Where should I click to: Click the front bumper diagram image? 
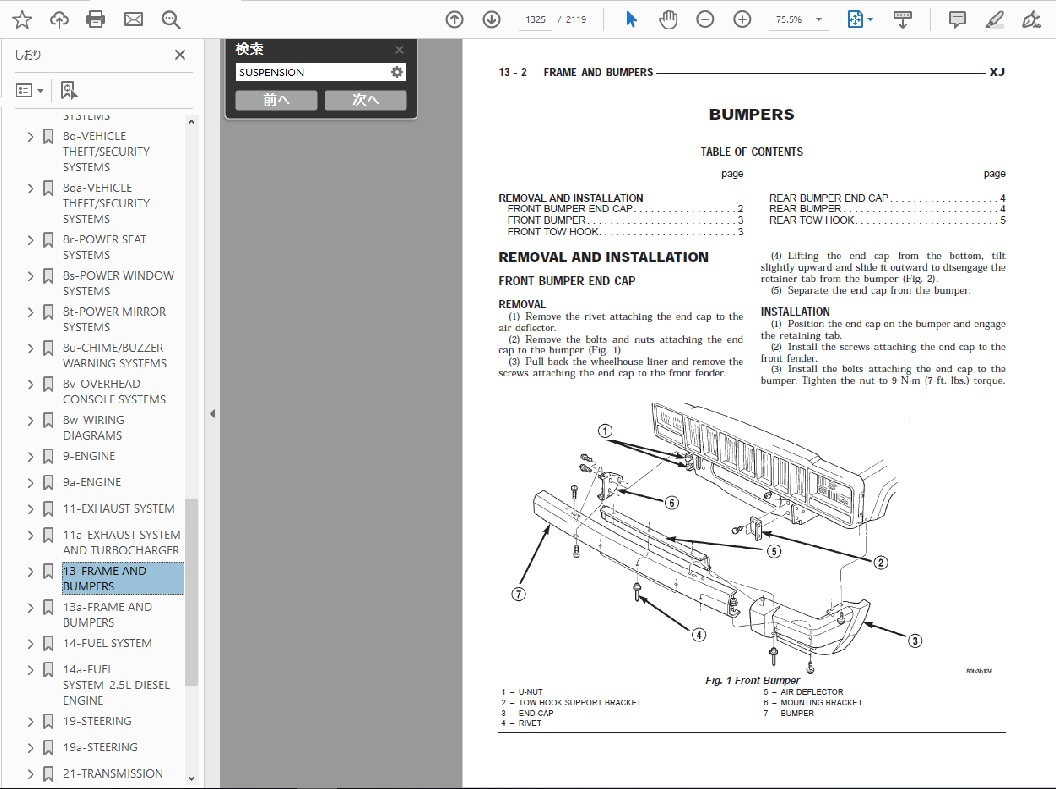[x=719, y=537]
